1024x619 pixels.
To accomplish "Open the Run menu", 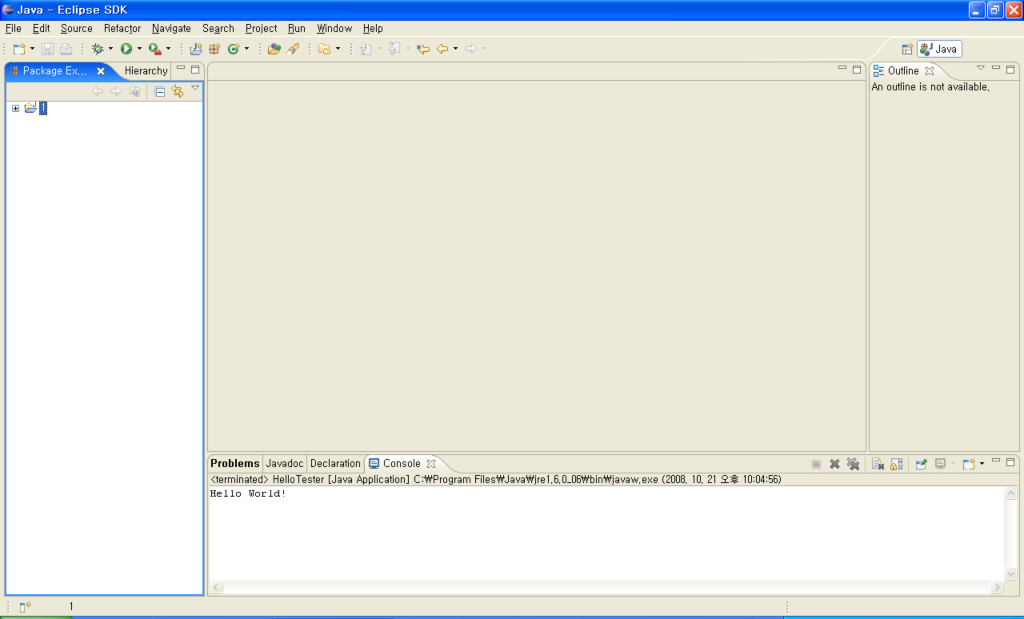I will click(296, 29).
